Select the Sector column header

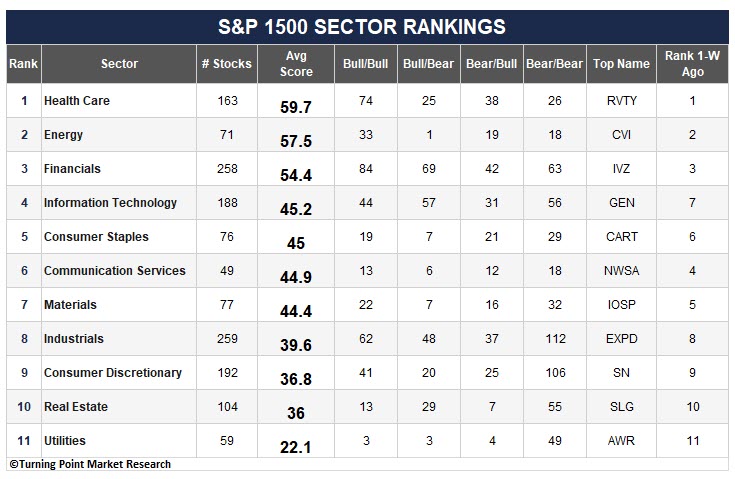[119, 64]
